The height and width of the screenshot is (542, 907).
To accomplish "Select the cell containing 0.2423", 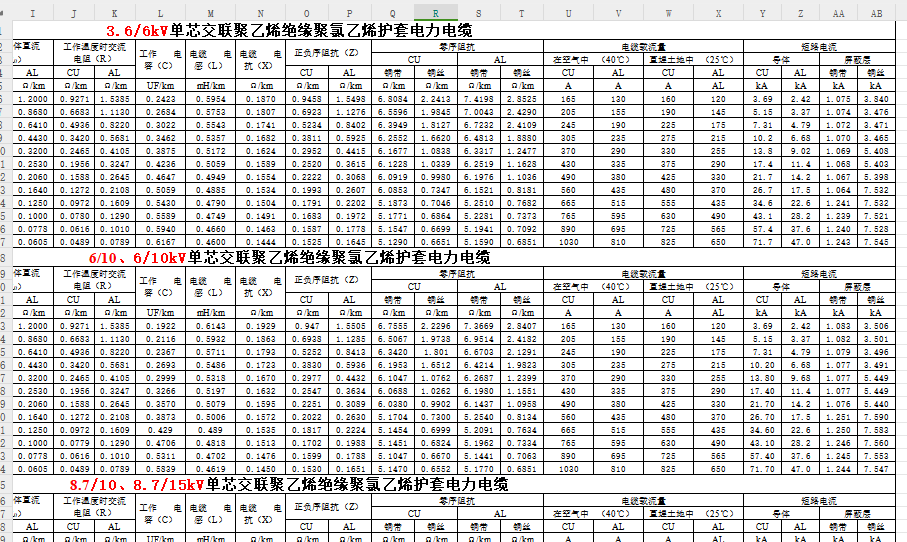I will 160,99.
